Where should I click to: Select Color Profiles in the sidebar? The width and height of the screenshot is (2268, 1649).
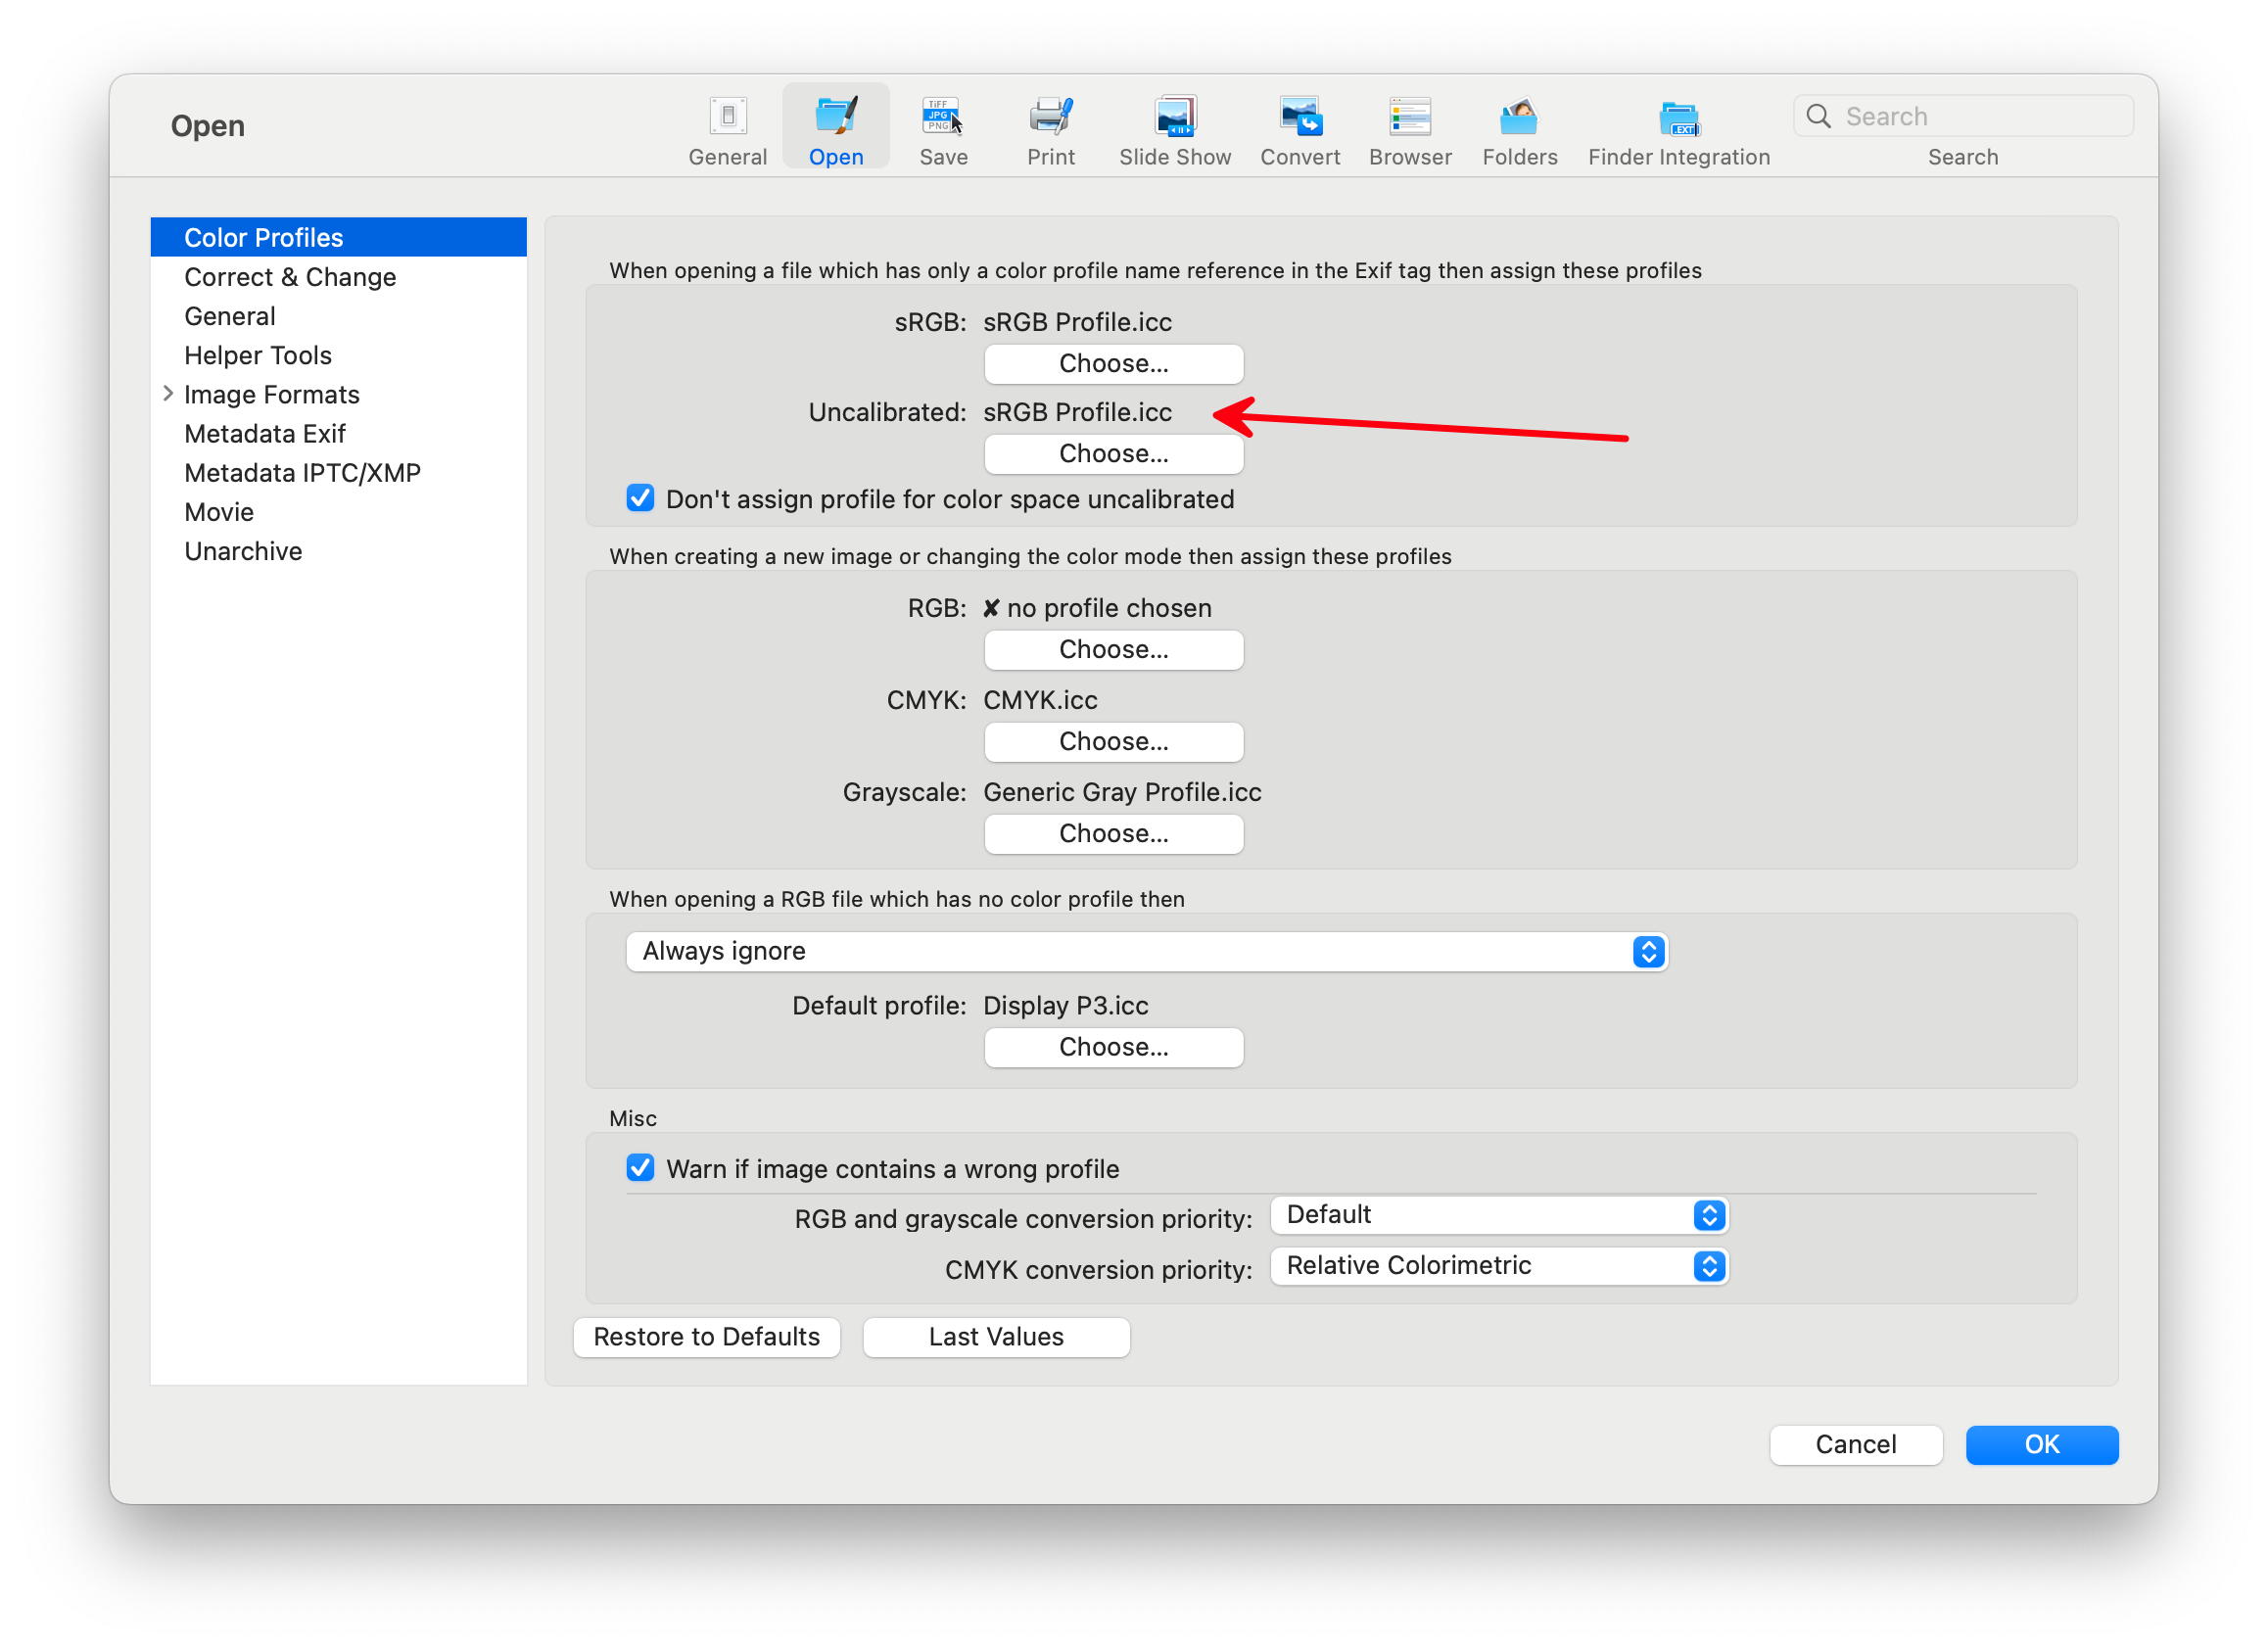(338, 237)
